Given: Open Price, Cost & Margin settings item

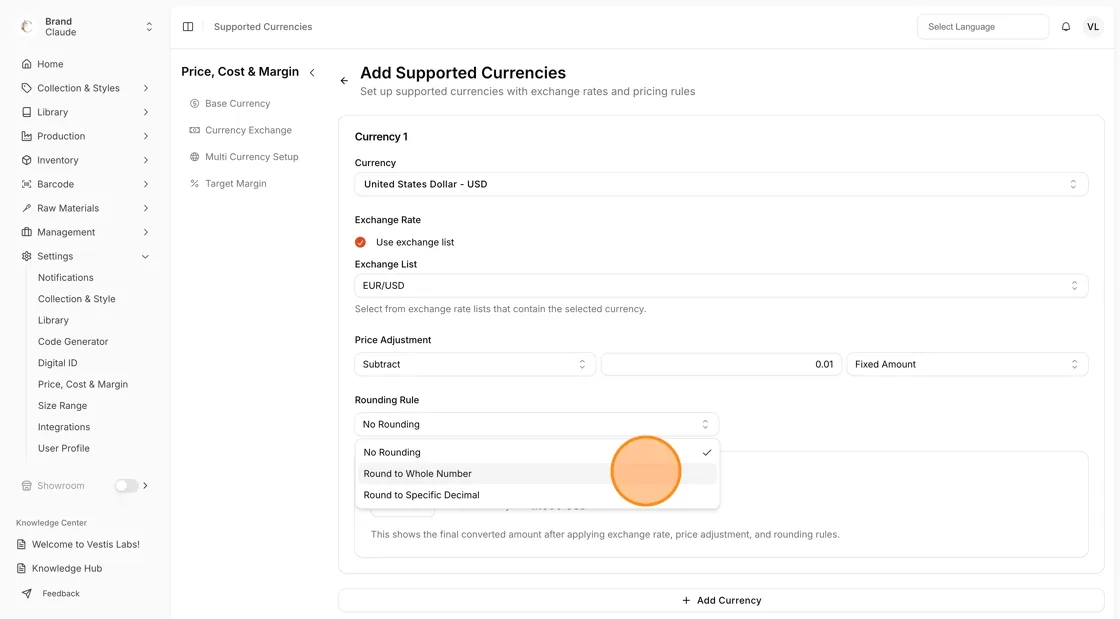Looking at the screenshot, I should [x=83, y=384].
